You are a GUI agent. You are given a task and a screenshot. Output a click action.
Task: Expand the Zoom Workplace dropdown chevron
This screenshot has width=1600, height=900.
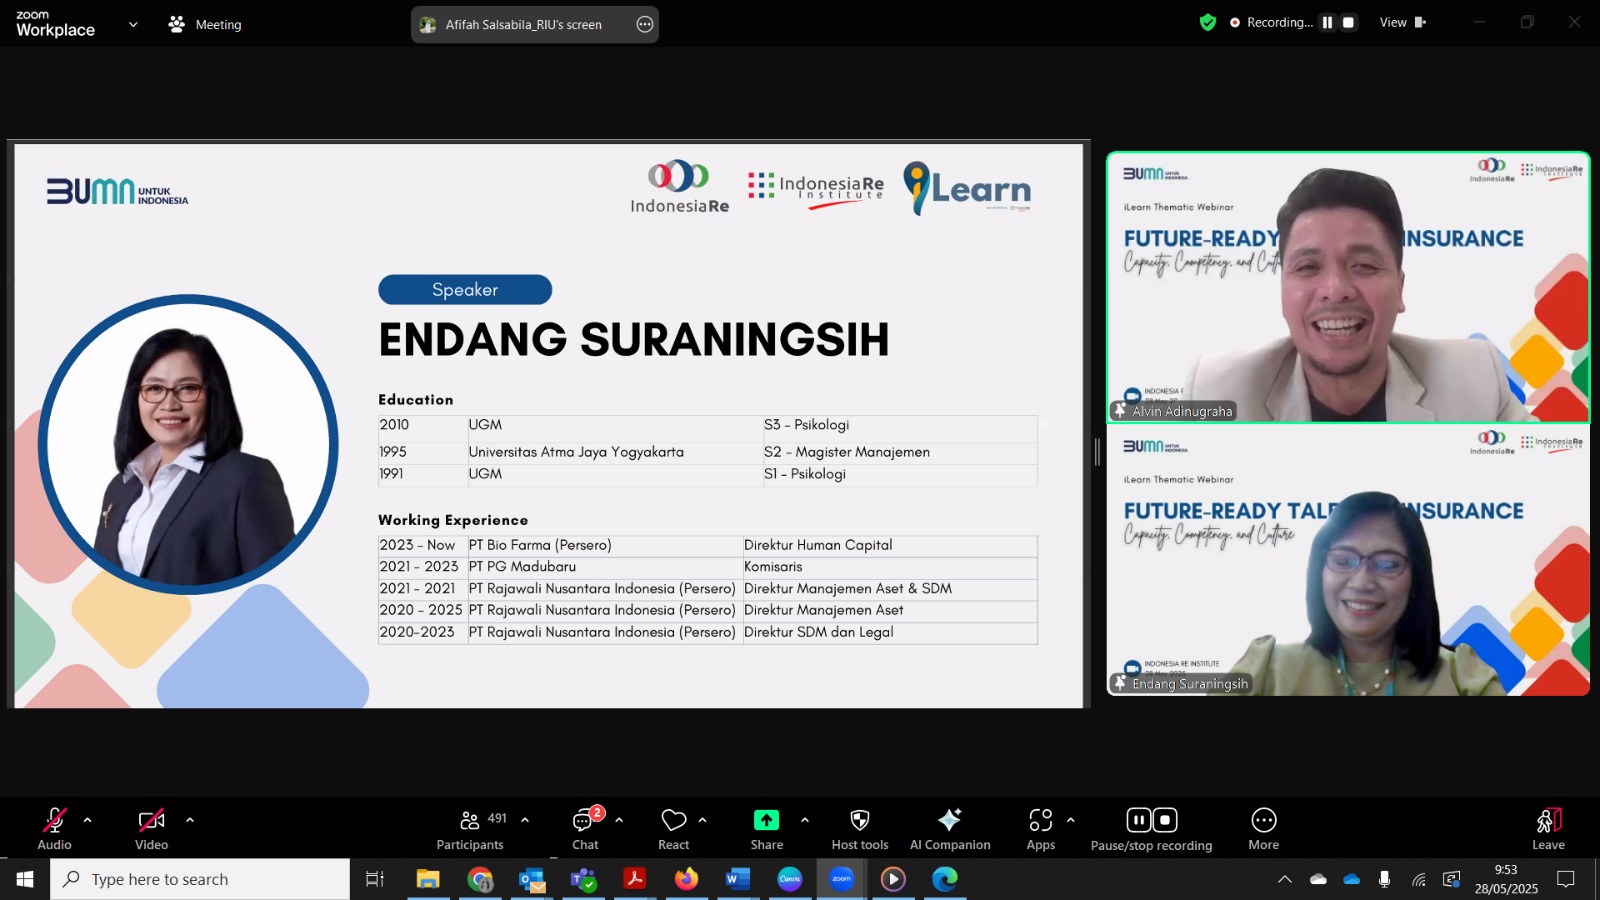[x=133, y=24]
